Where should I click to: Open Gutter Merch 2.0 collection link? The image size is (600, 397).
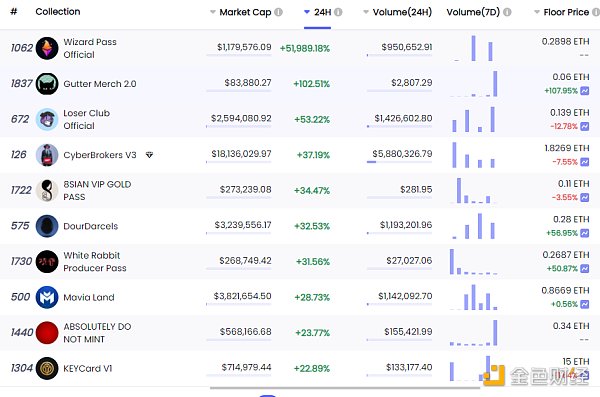100,84
